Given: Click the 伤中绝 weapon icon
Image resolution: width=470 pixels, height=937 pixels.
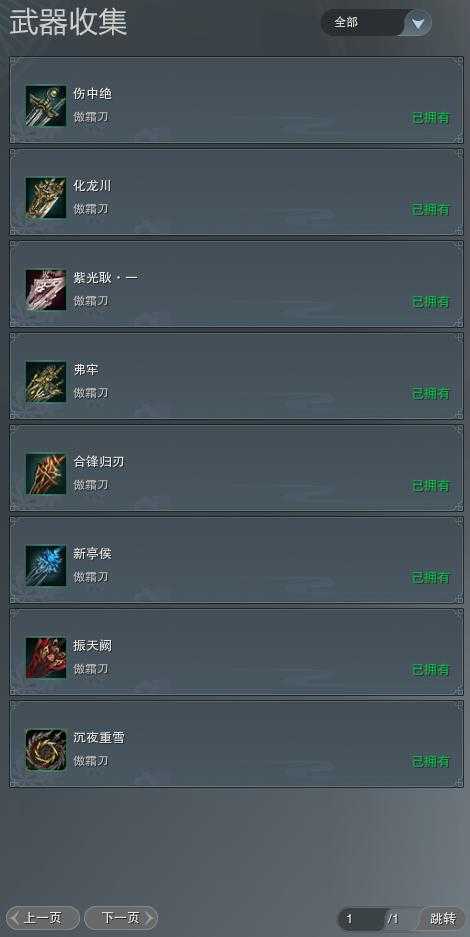Looking at the screenshot, I should click(x=46, y=106).
